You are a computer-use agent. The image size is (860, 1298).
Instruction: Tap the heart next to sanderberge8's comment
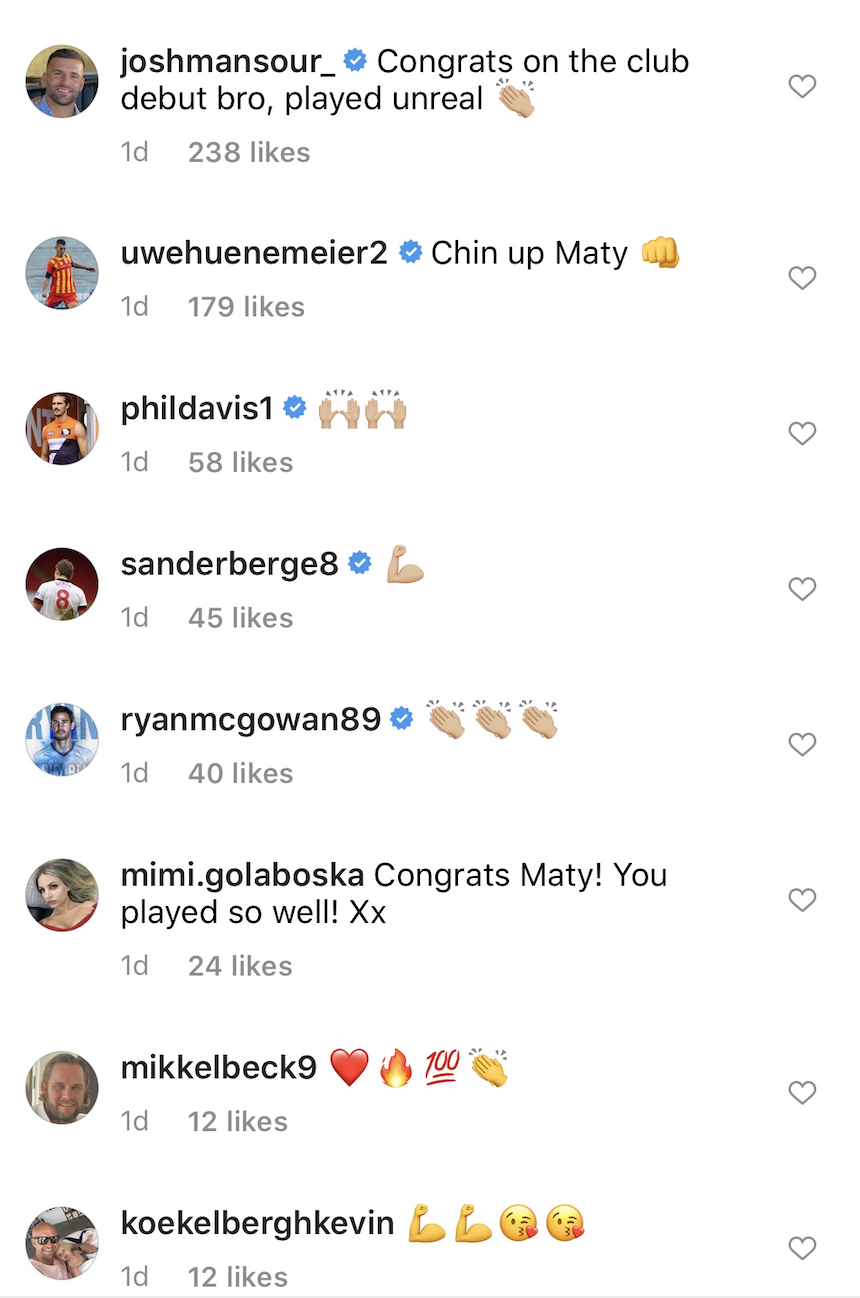coord(802,589)
